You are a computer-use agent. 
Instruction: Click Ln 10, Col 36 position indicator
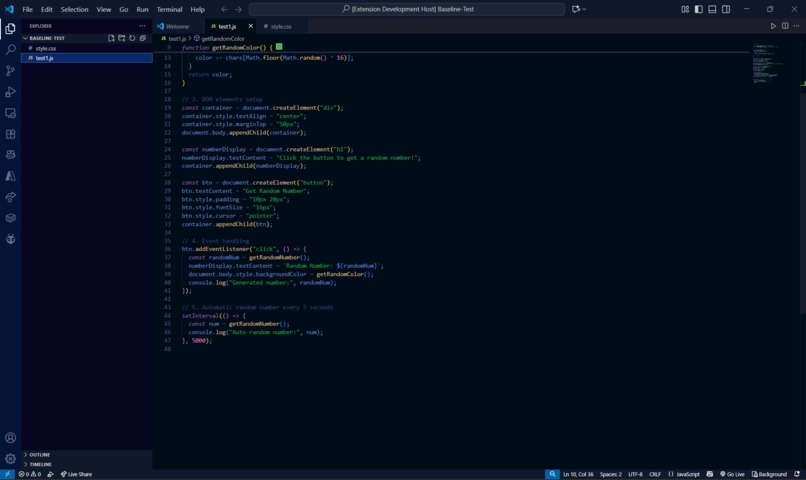pos(578,474)
